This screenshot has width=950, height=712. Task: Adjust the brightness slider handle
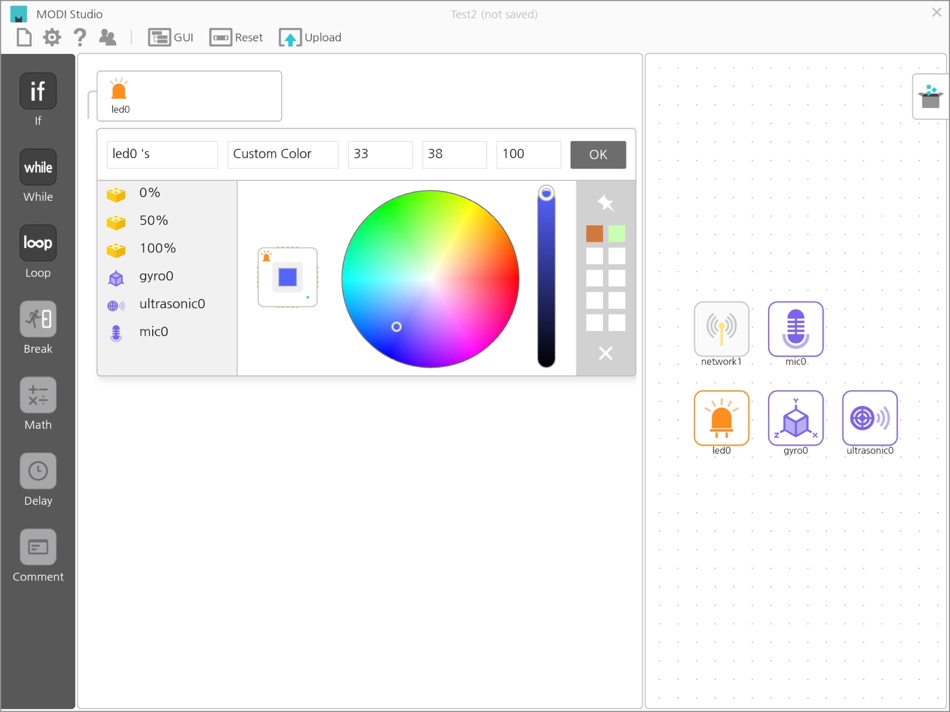tap(546, 193)
